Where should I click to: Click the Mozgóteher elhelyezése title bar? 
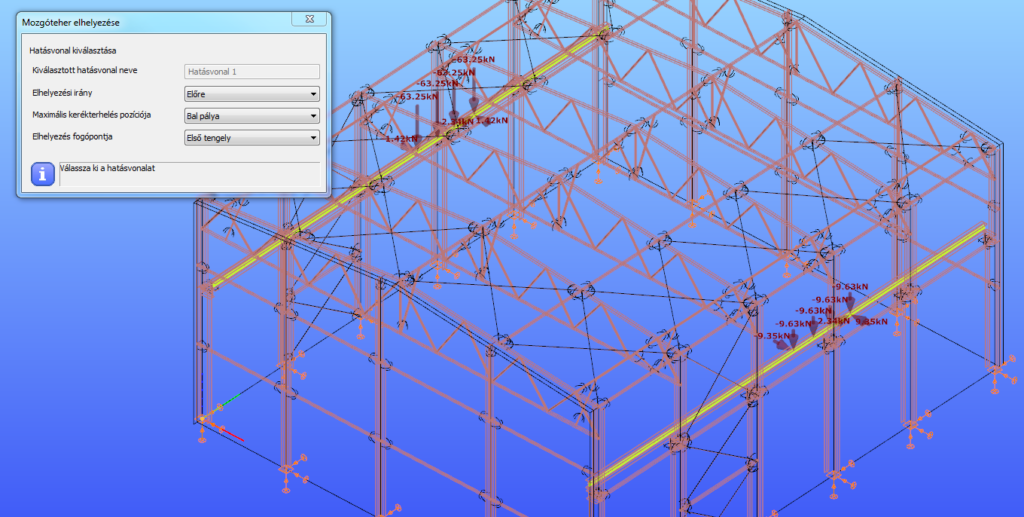click(155, 22)
